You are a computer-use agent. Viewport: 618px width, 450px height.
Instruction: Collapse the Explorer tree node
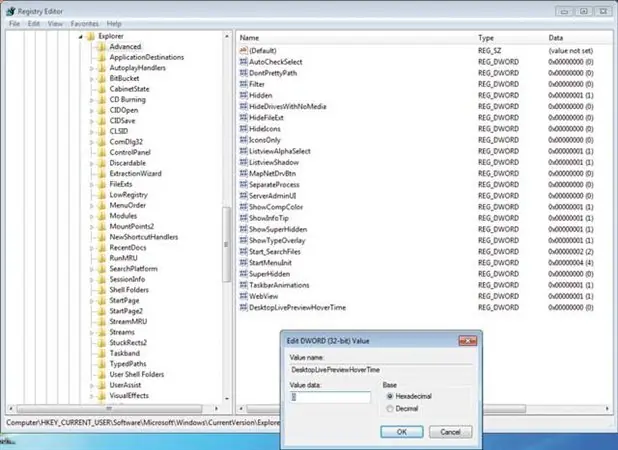(x=80, y=37)
